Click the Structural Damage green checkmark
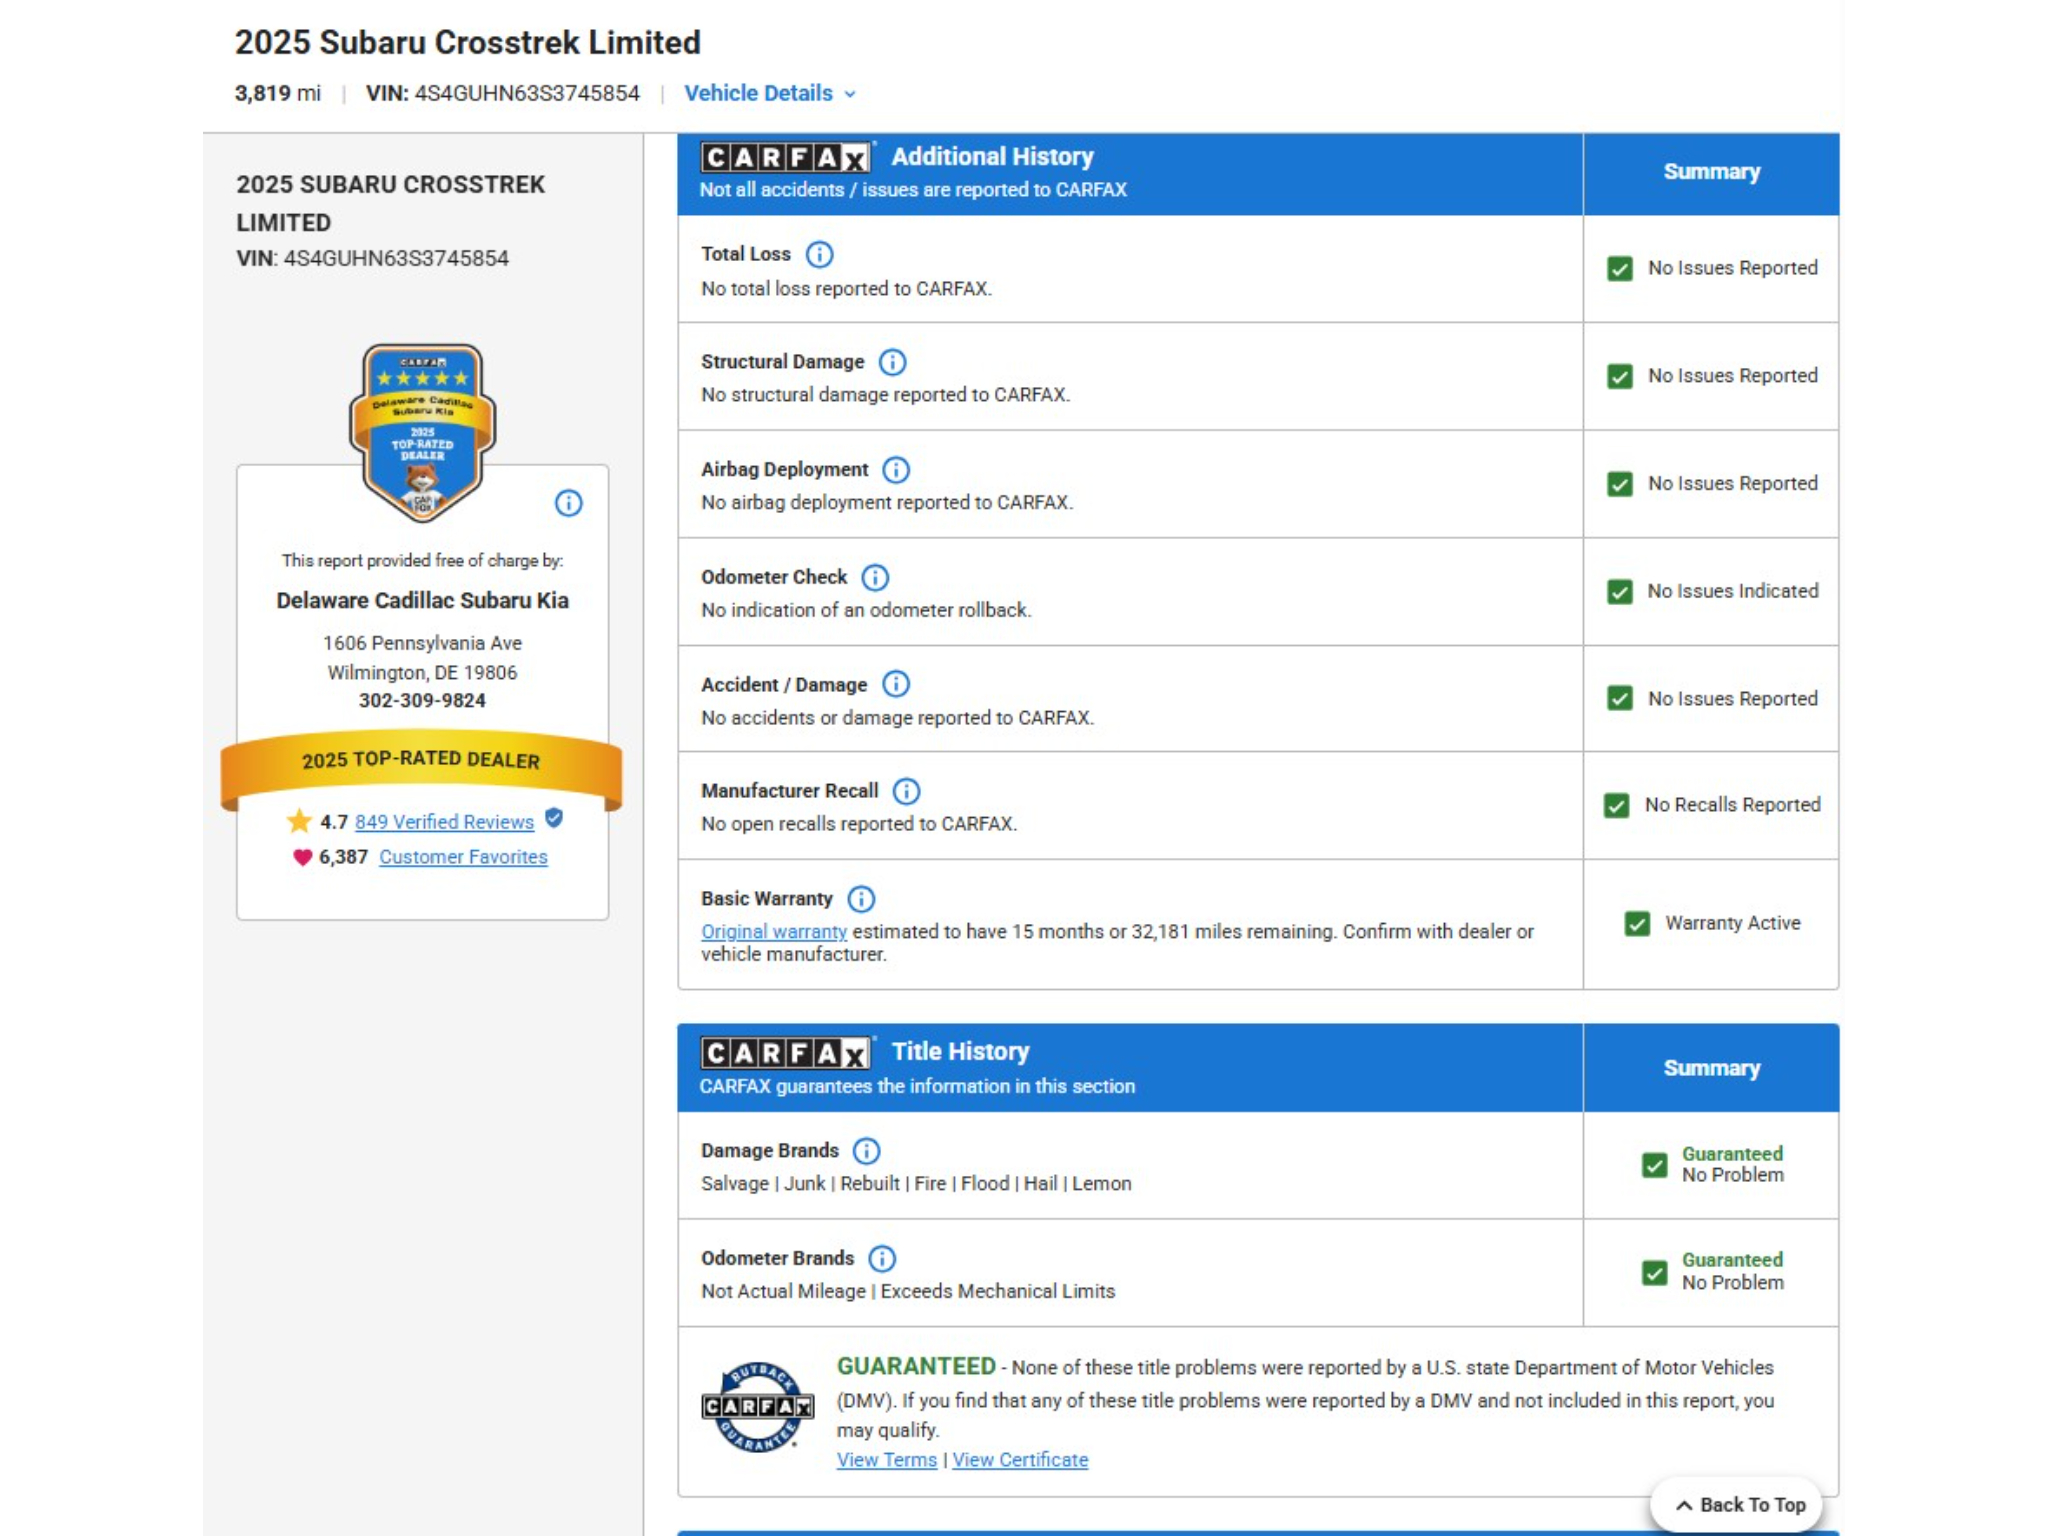Screen dimensions: 2048x1536 pyautogui.click(x=1620, y=376)
